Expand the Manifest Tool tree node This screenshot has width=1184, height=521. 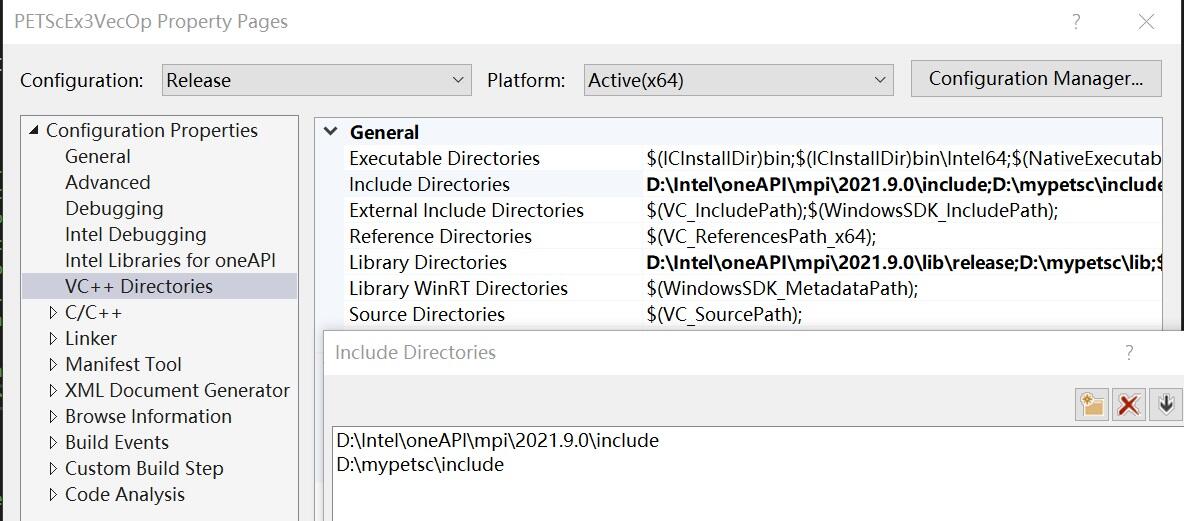[x=53, y=365]
